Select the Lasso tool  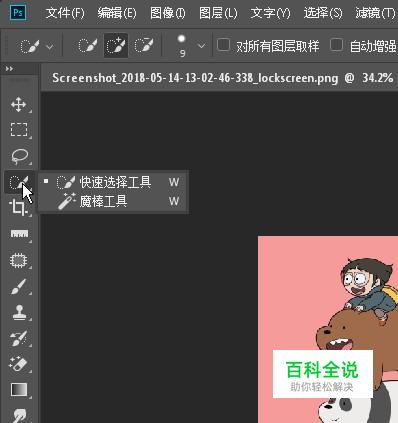(19, 156)
